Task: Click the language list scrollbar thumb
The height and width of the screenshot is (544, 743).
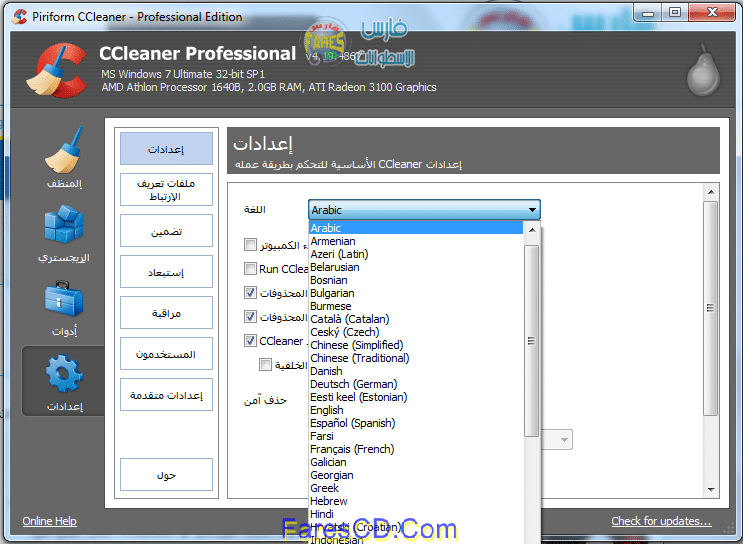Action: [532, 341]
